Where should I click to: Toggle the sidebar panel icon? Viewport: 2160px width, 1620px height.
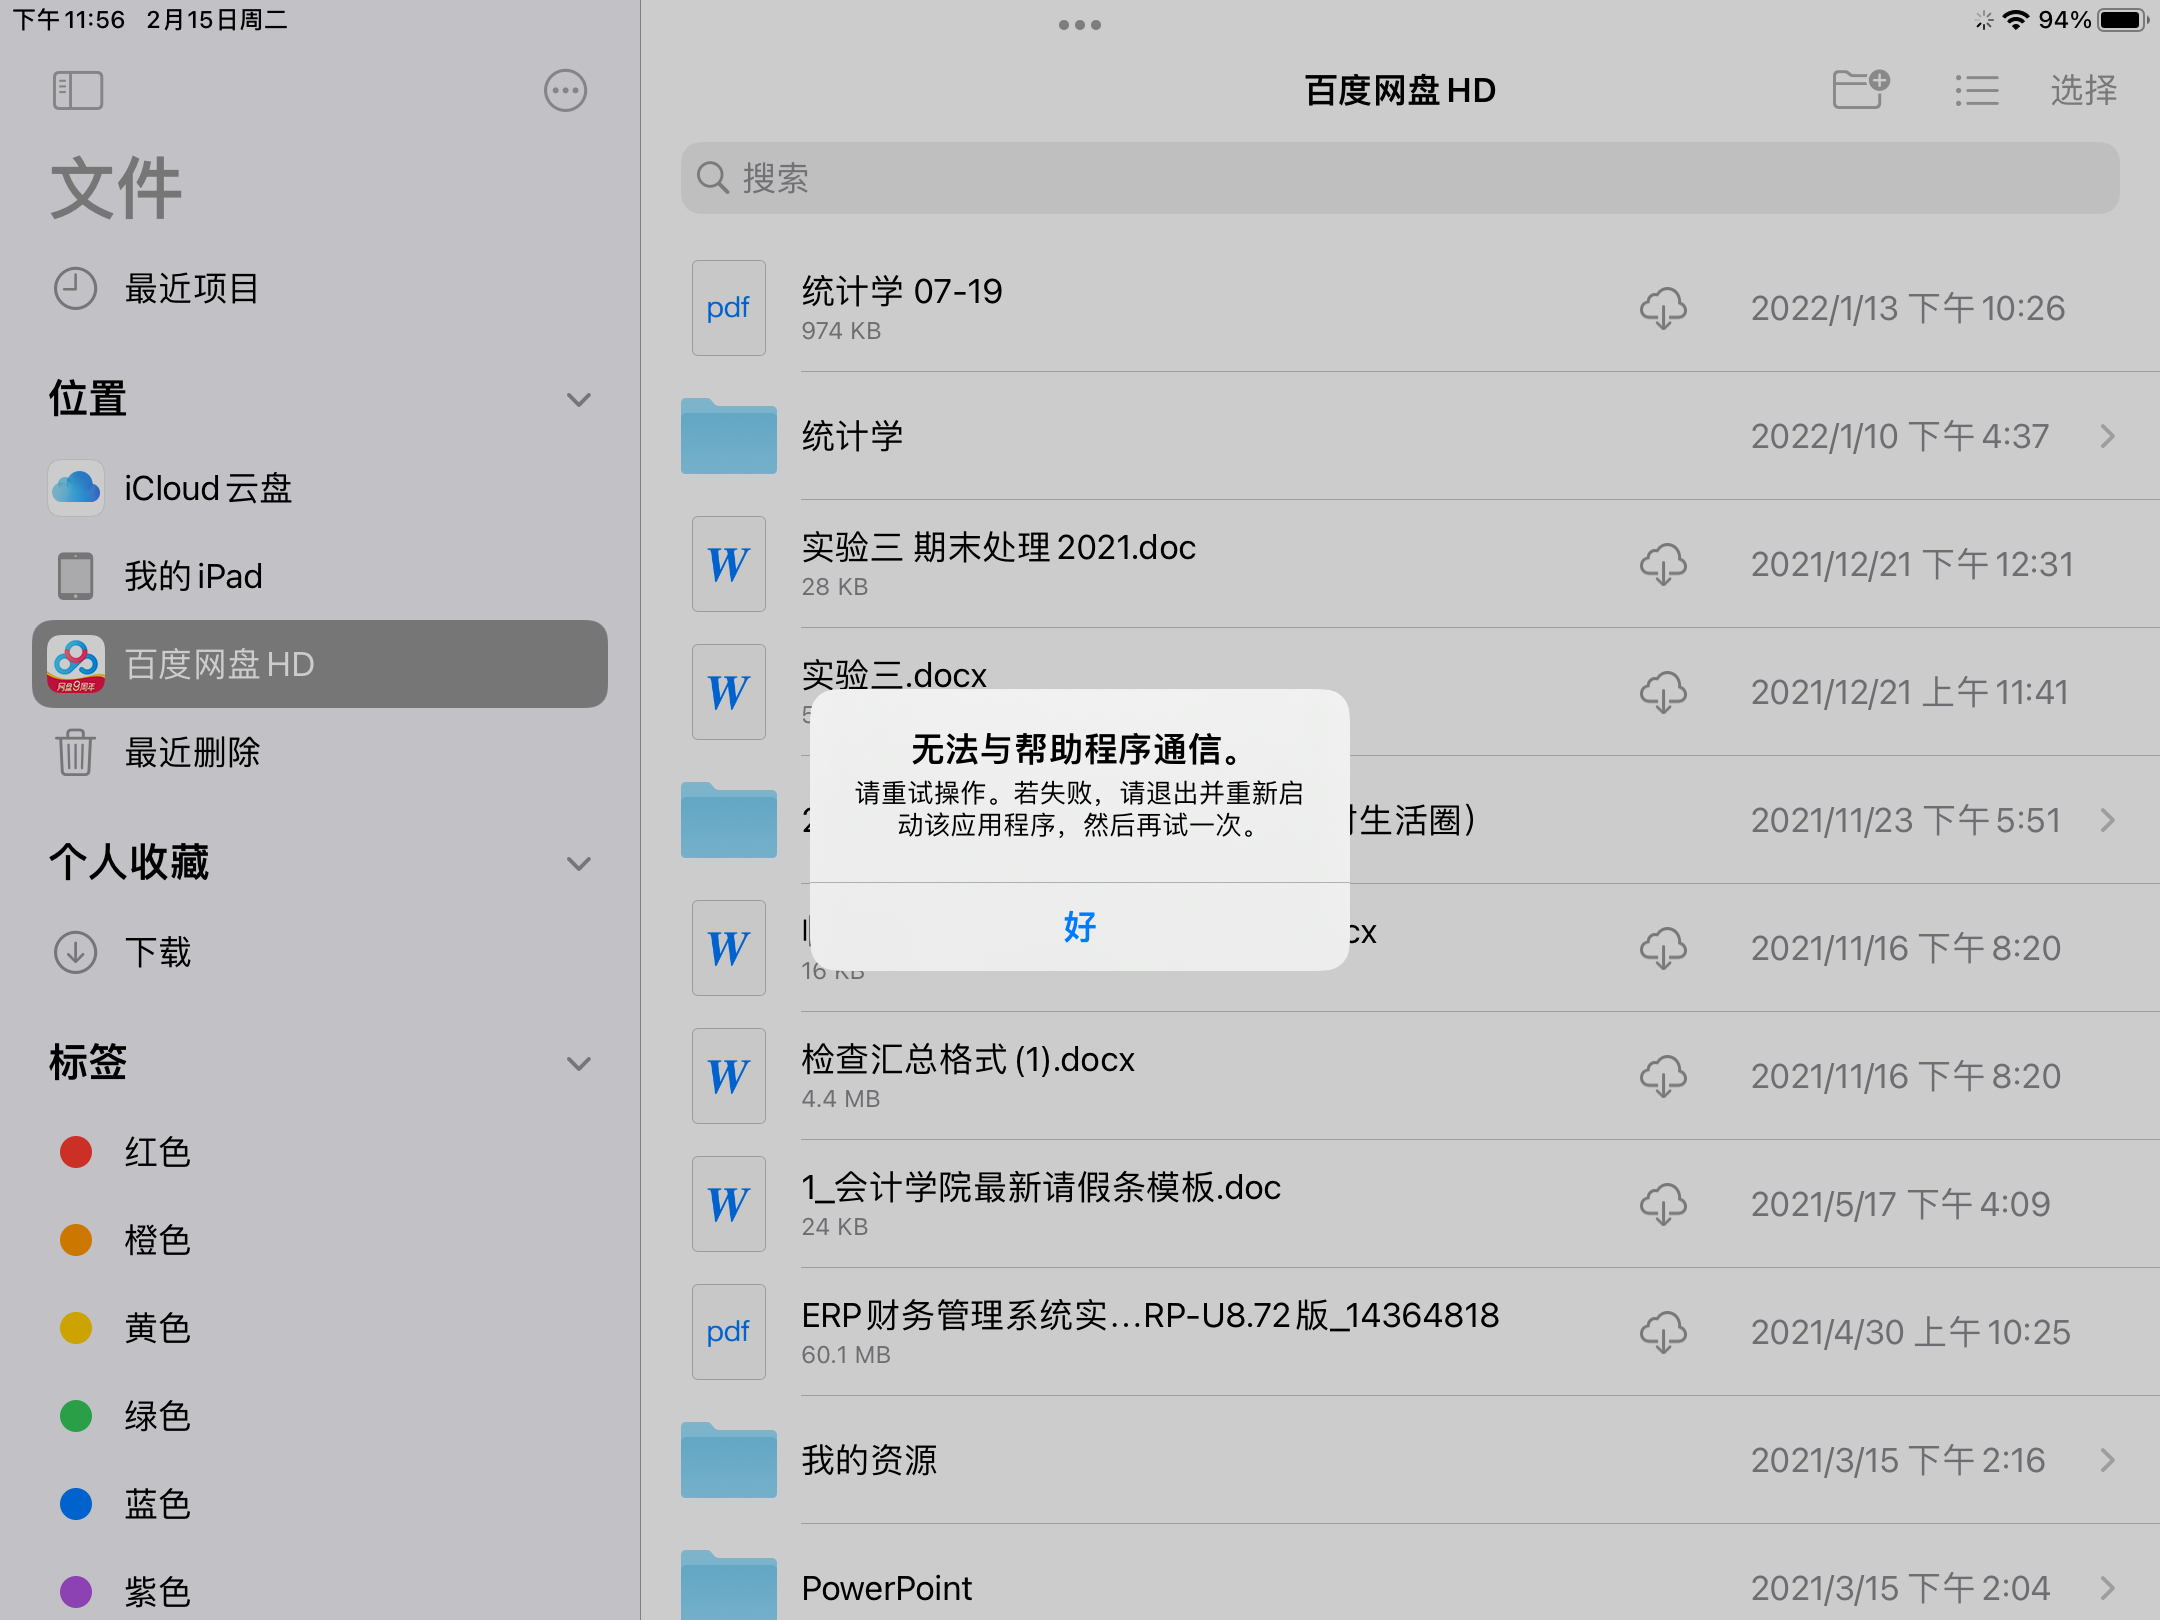pyautogui.click(x=78, y=91)
